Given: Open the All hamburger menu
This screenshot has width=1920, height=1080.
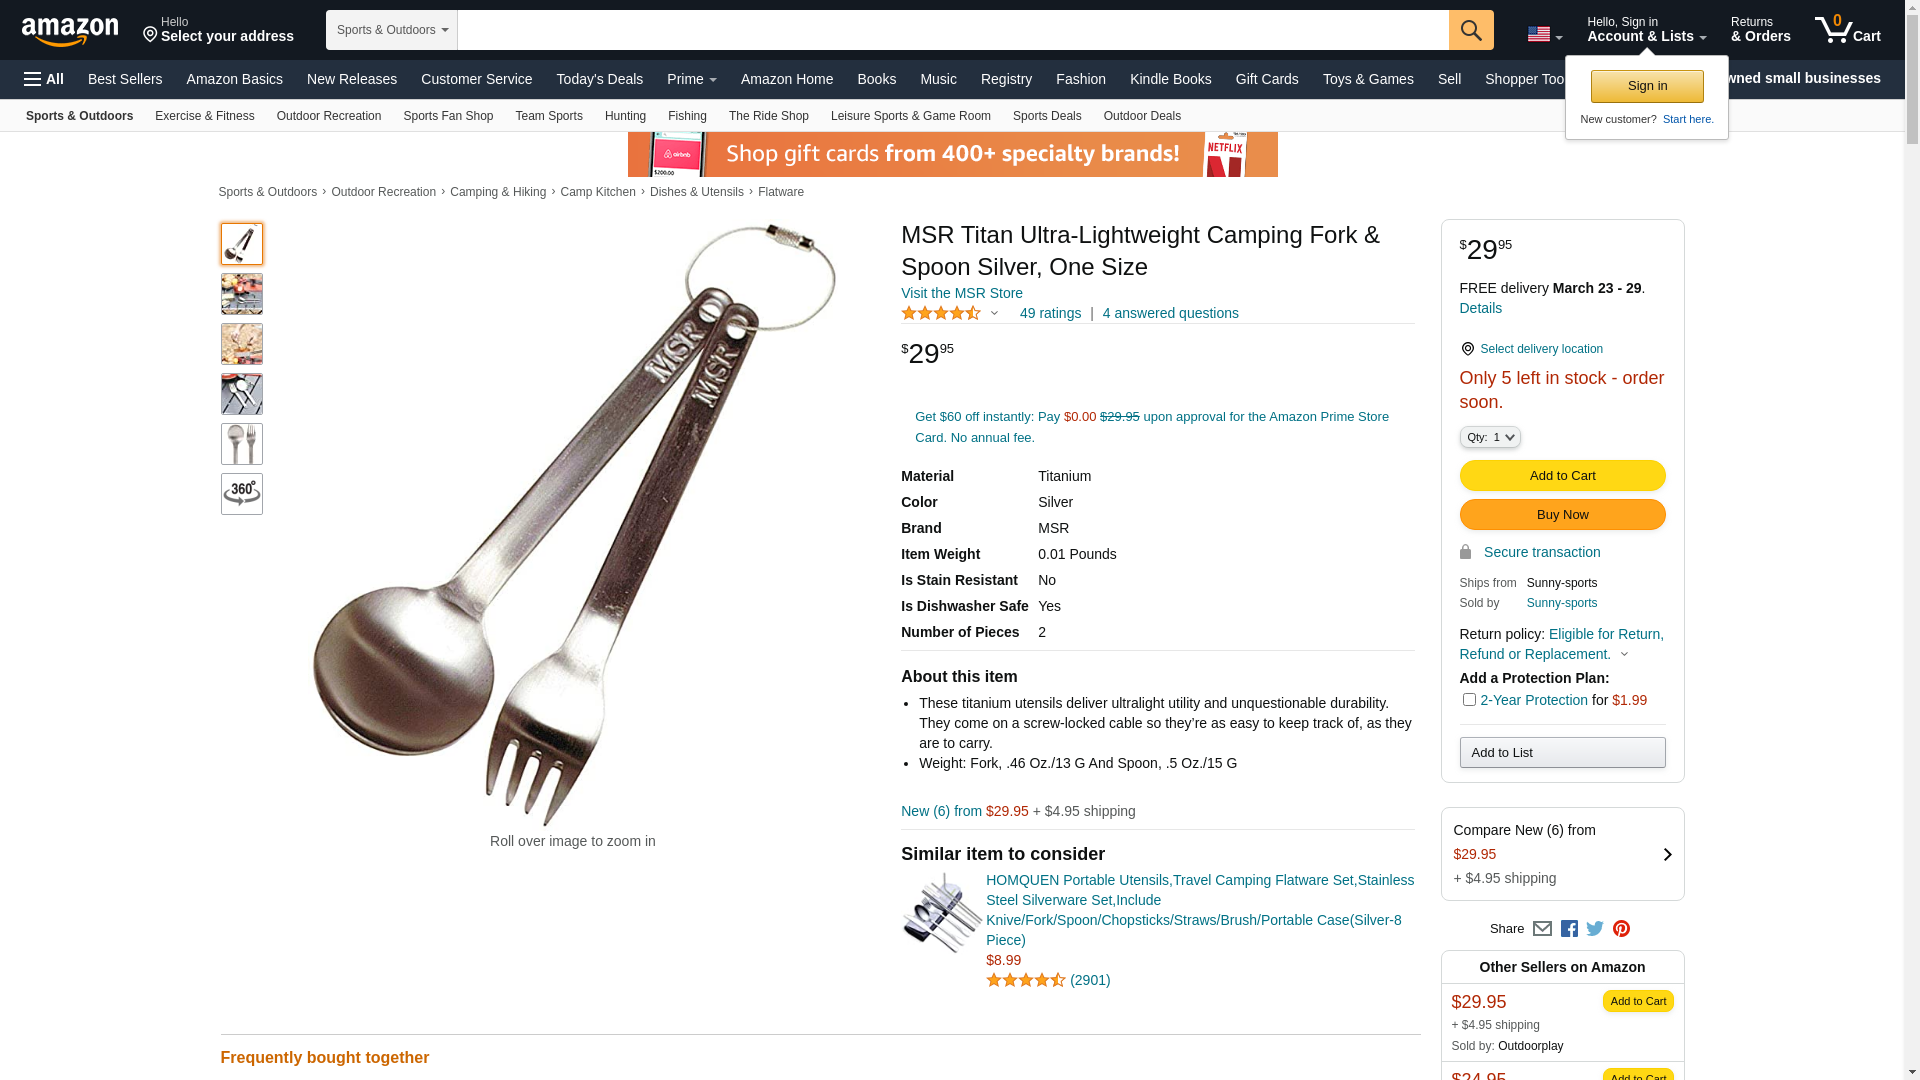Looking at the screenshot, I should coord(44,79).
